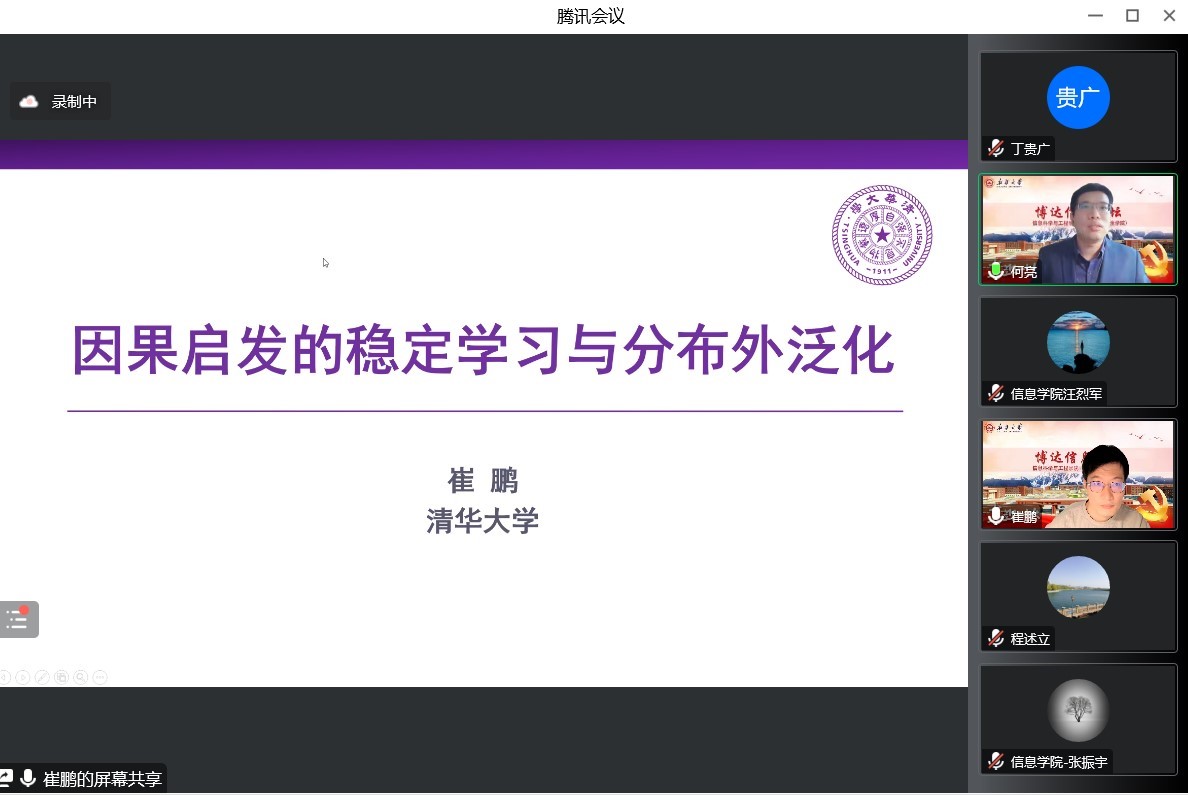Go to the next slide using the forward arrow
The image size is (1188, 795).
click(22, 677)
